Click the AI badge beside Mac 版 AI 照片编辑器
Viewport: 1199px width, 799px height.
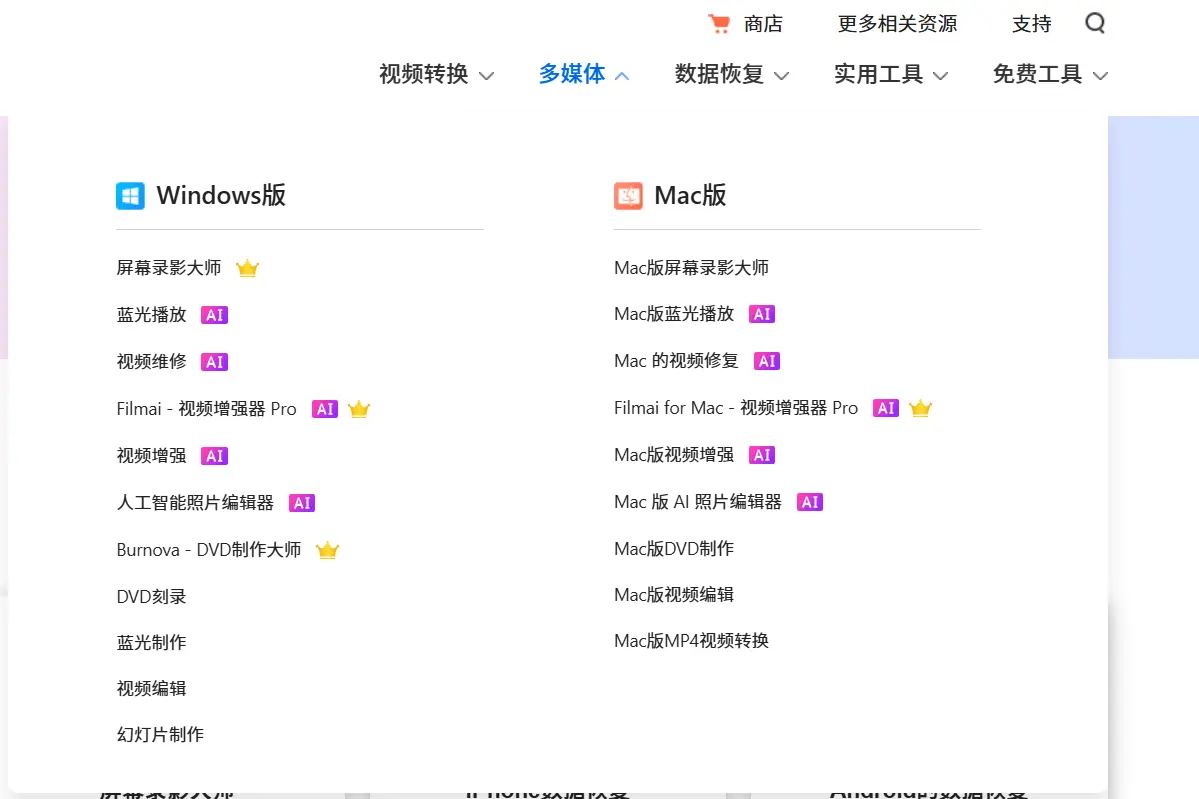pos(809,501)
